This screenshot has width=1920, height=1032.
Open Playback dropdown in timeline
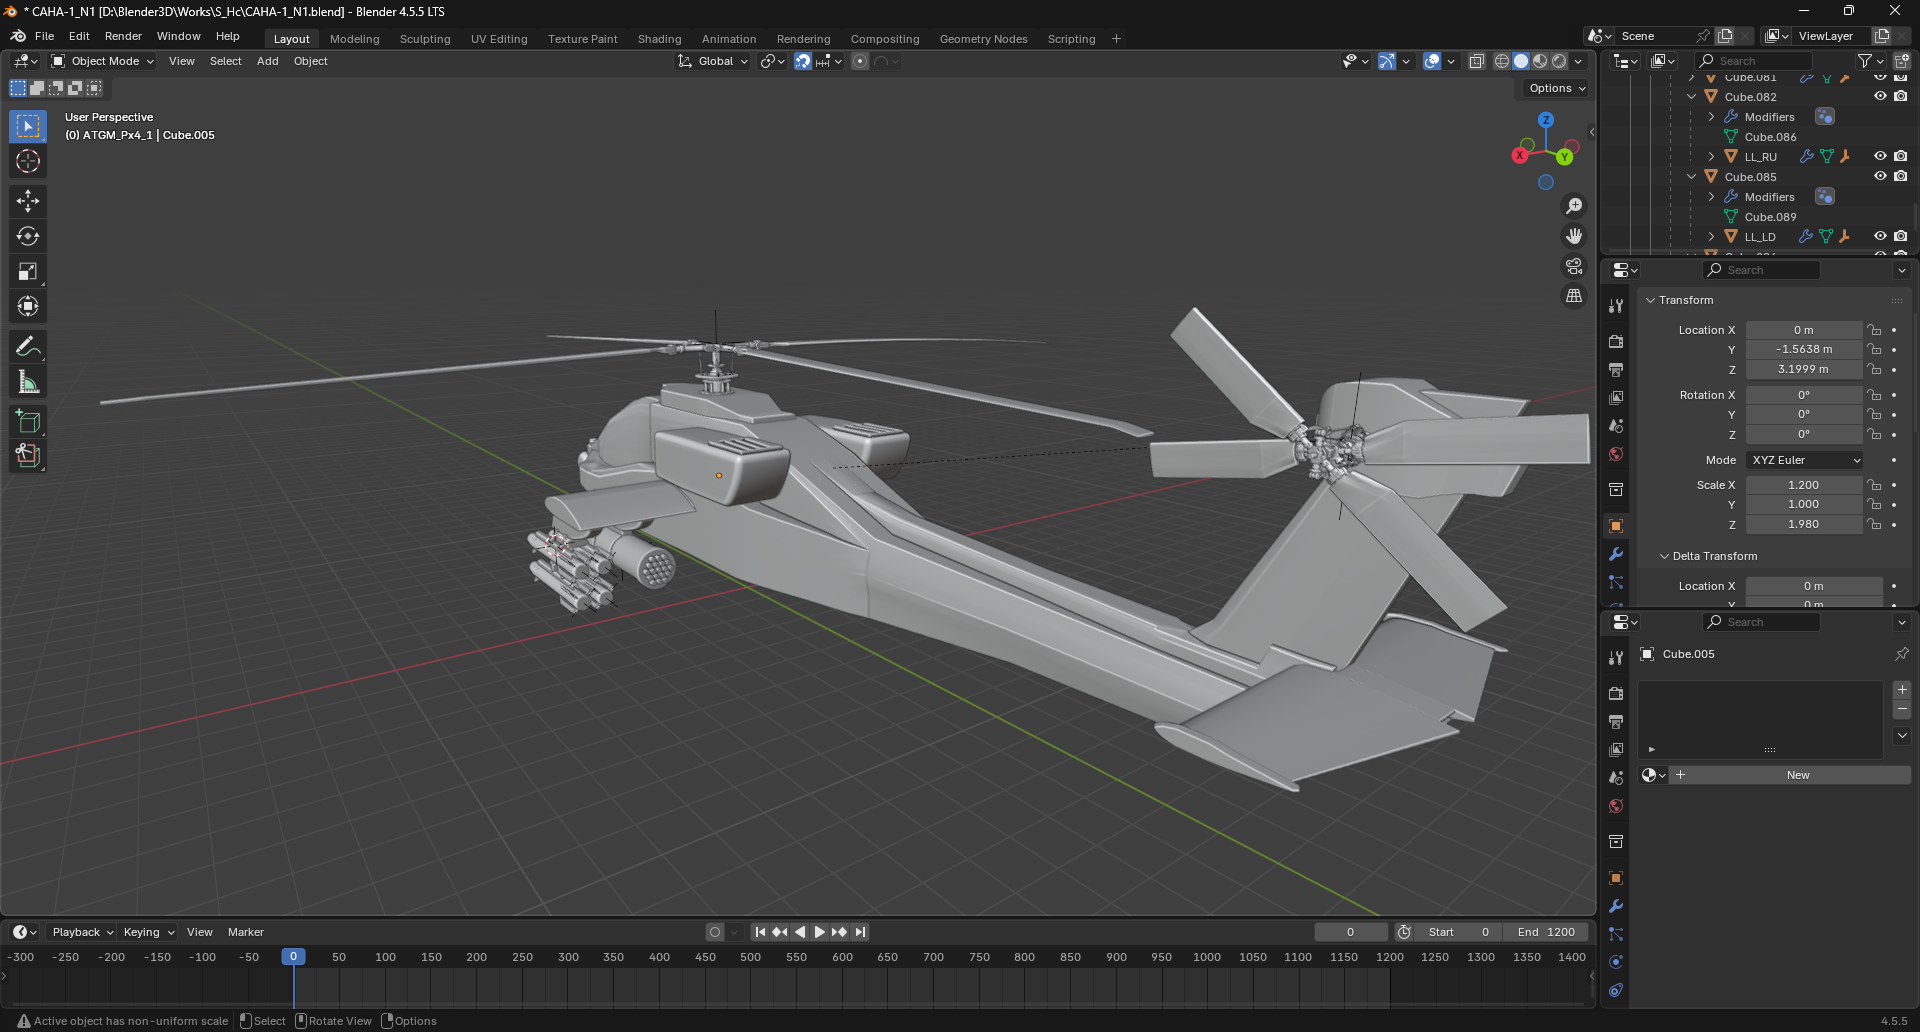pyautogui.click(x=82, y=932)
